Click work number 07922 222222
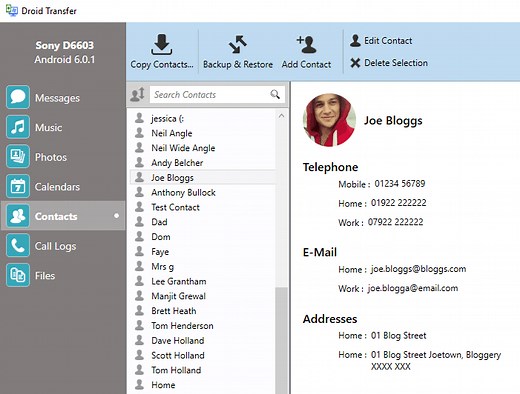Screen dimensions: 520x394 pyautogui.click(x=395, y=222)
